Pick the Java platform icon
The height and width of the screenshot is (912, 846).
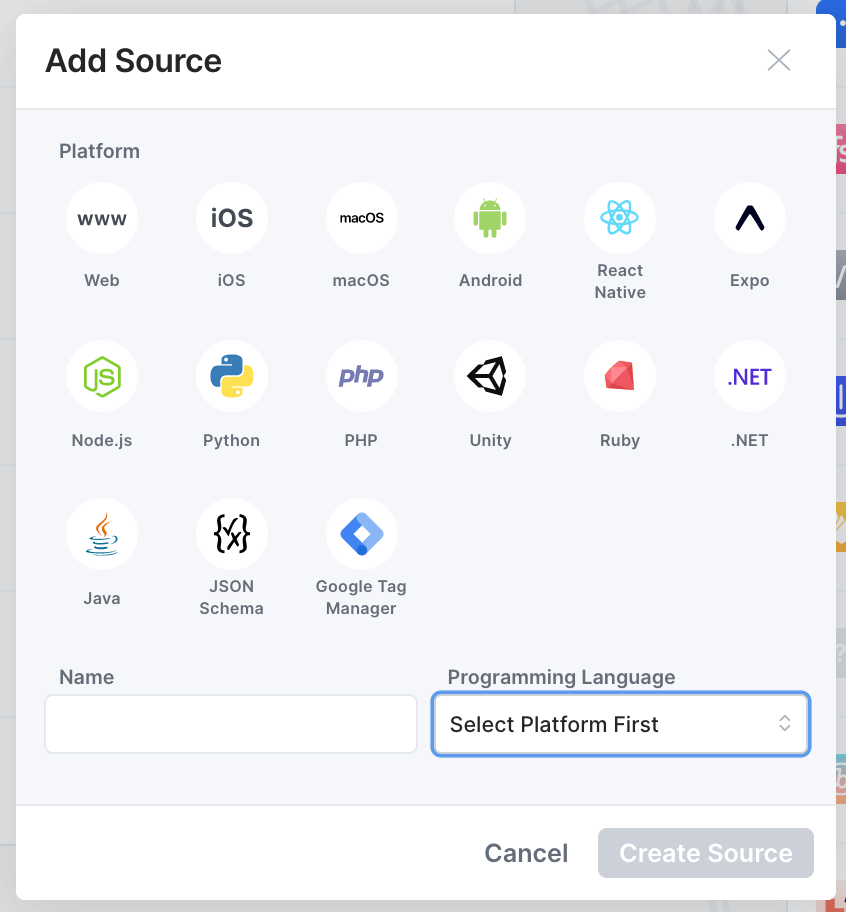pyautogui.click(x=102, y=534)
